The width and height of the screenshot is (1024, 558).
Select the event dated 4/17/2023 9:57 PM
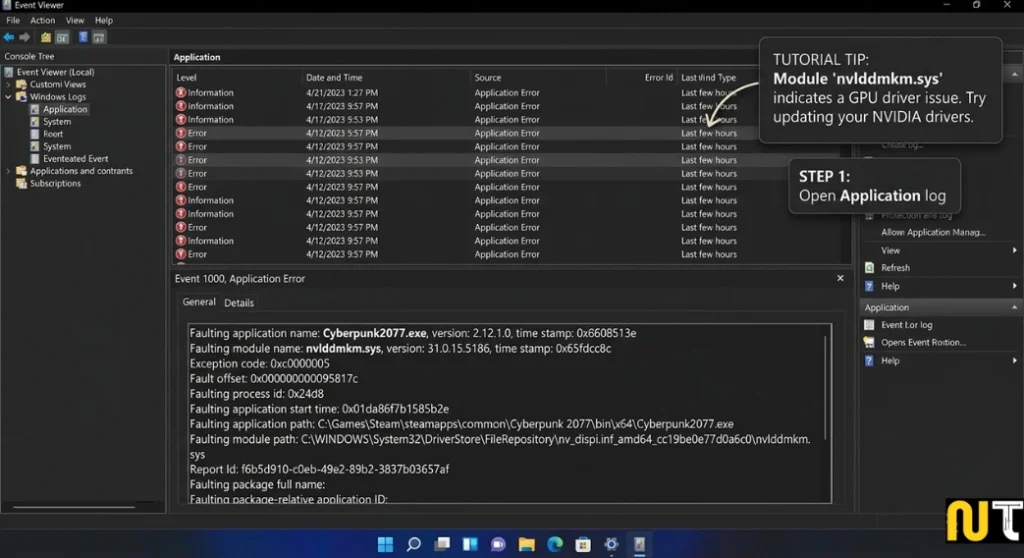click(x=511, y=106)
